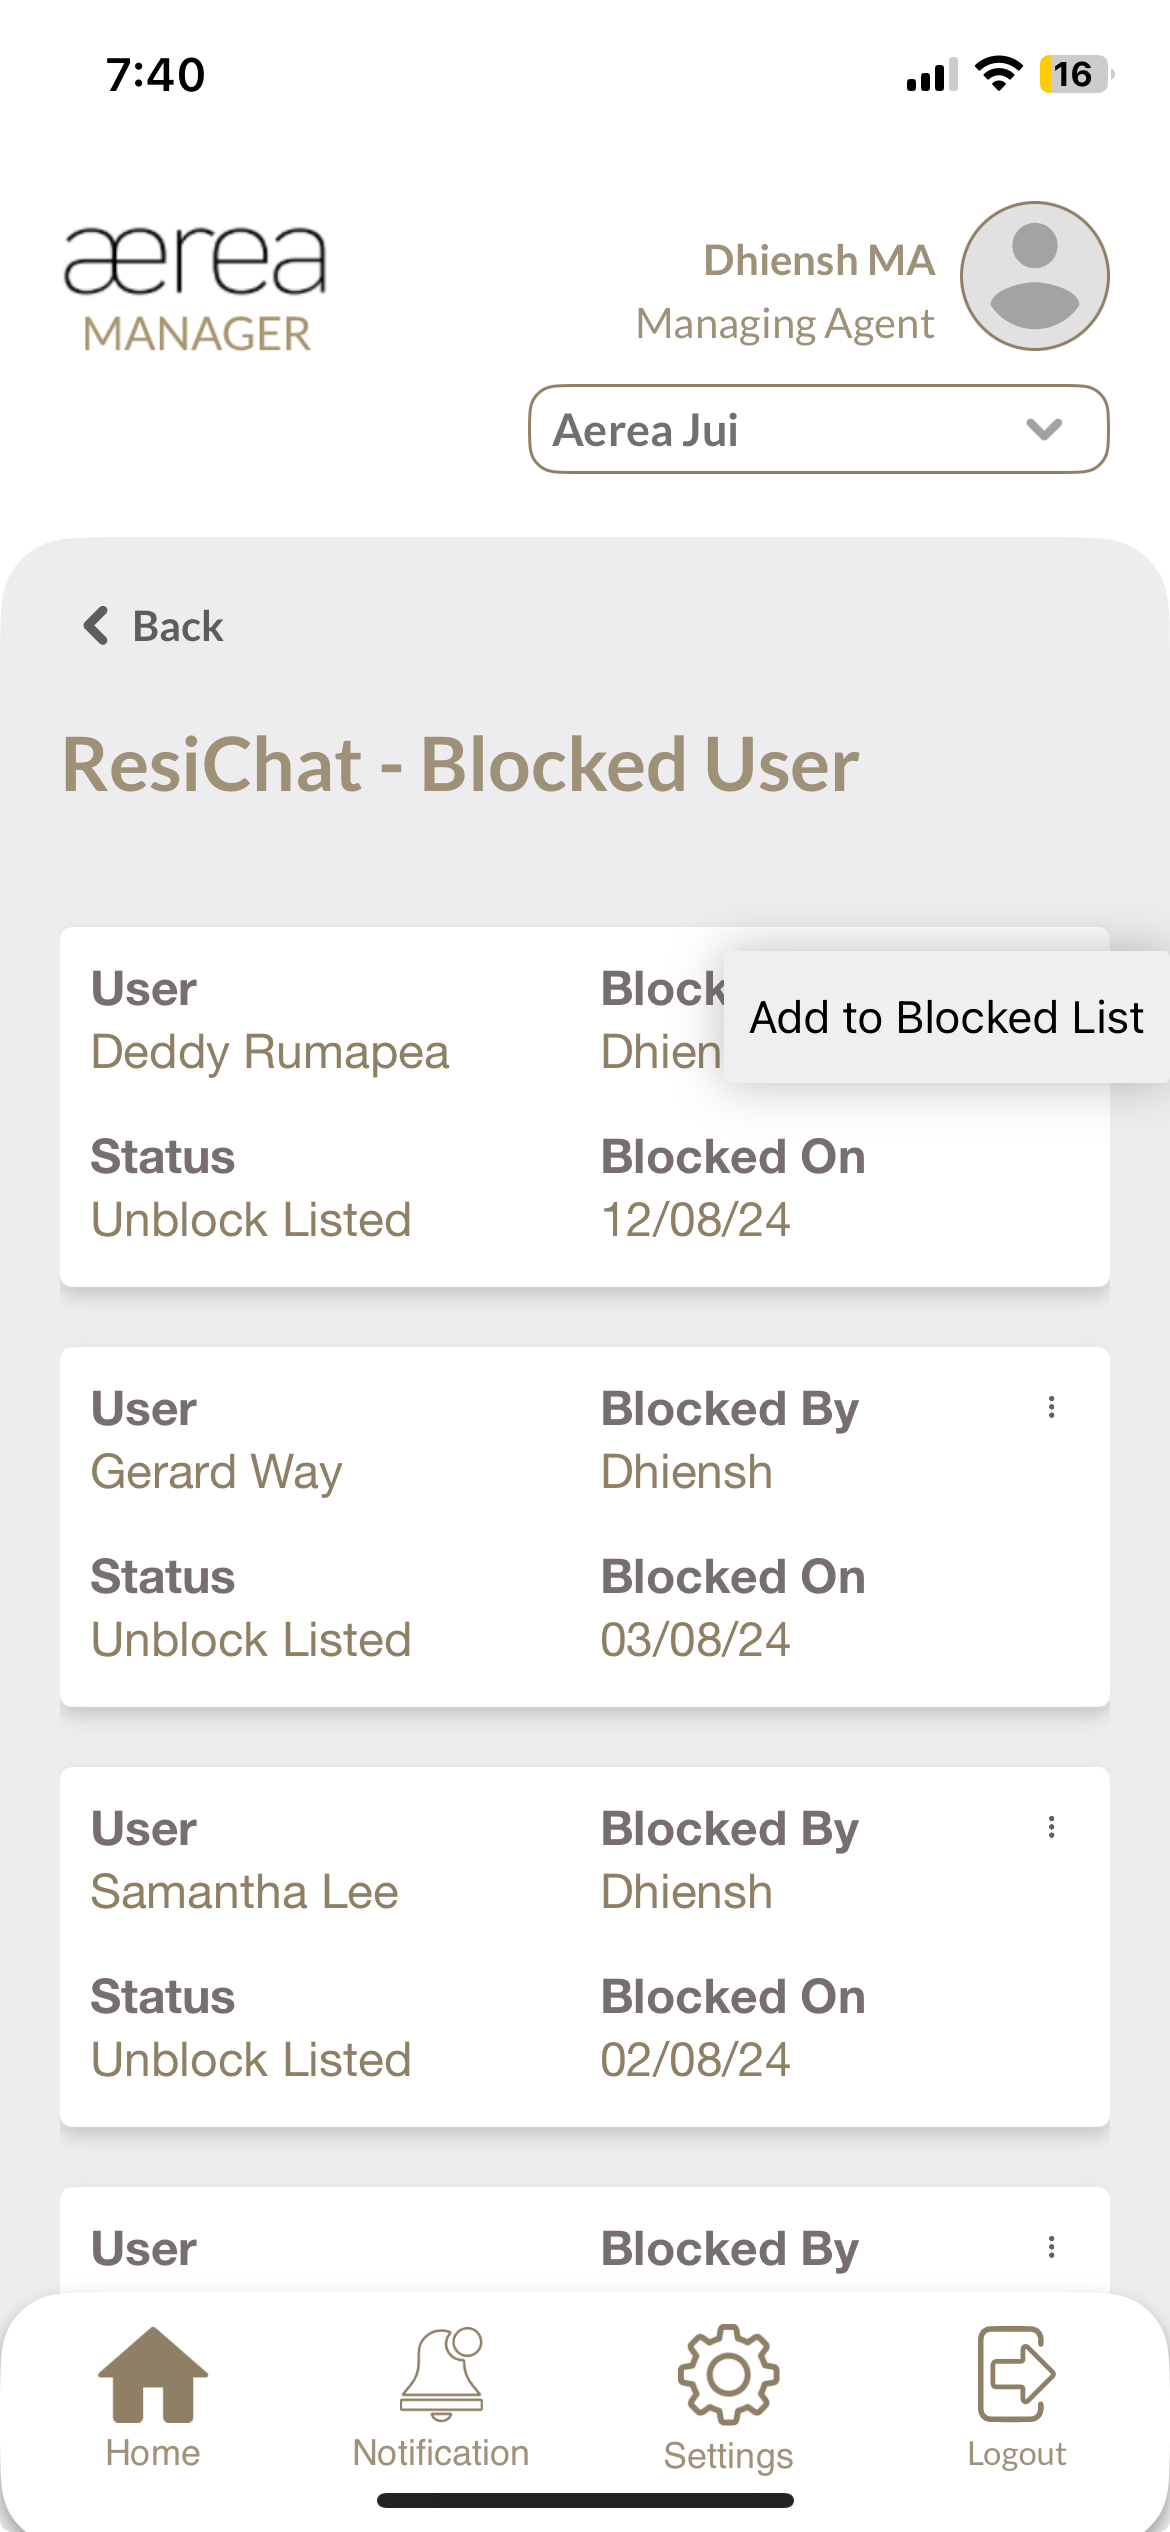The image size is (1170, 2532).
Task: Tap the Back link text
Action: click(x=178, y=627)
